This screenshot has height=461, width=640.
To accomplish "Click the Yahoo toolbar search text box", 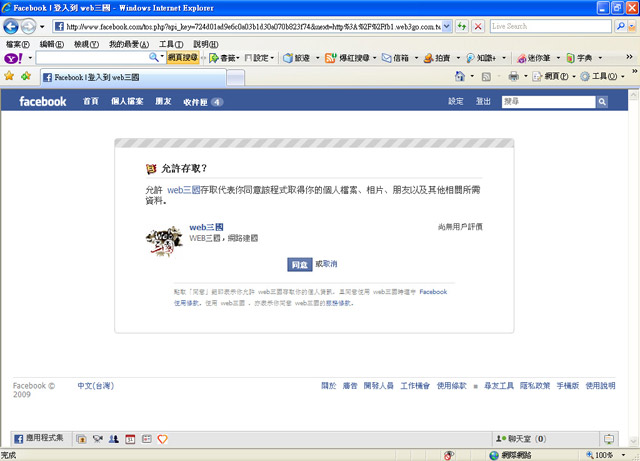I will pos(92,58).
